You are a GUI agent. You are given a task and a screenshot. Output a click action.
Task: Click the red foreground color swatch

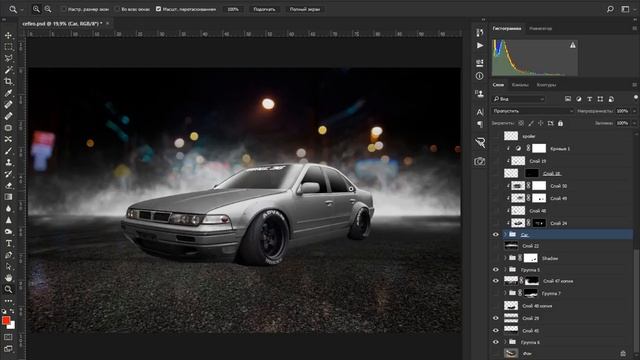[6, 321]
